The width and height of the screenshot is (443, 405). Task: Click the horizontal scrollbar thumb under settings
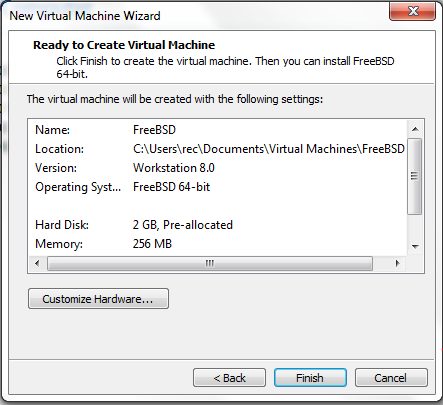pyautogui.click(x=210, y=263)
